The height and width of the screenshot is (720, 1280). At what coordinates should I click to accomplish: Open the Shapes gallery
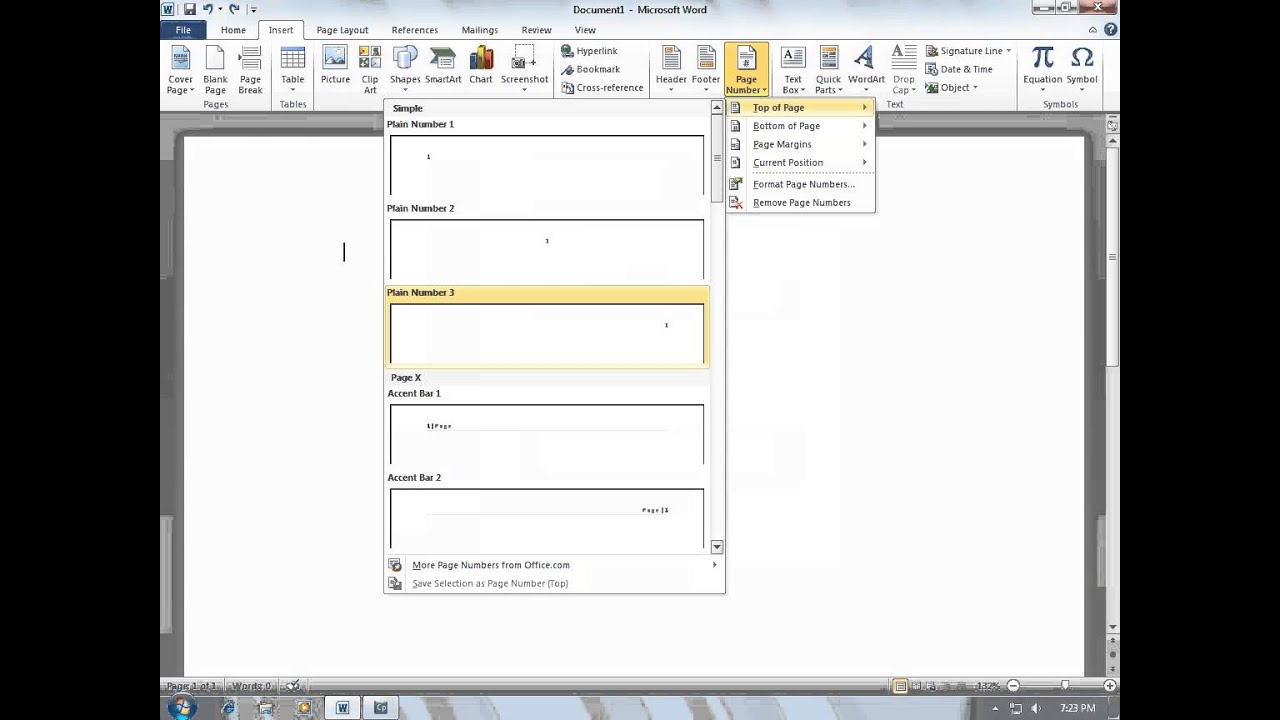click(405, 70)
